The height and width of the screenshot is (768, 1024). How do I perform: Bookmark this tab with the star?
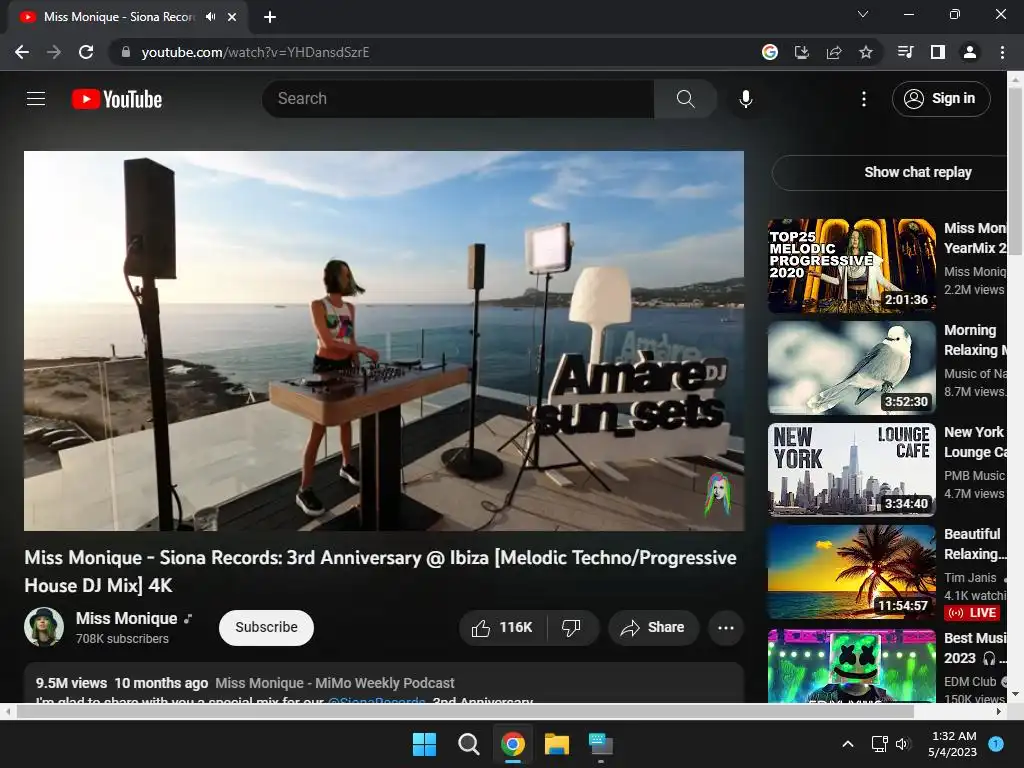pos(866,52)
